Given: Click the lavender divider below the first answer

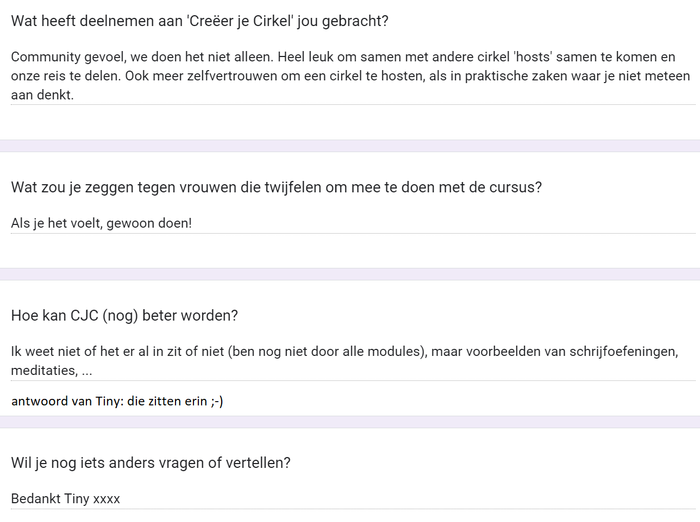Looking at the screenshot, I should point(350,146).
